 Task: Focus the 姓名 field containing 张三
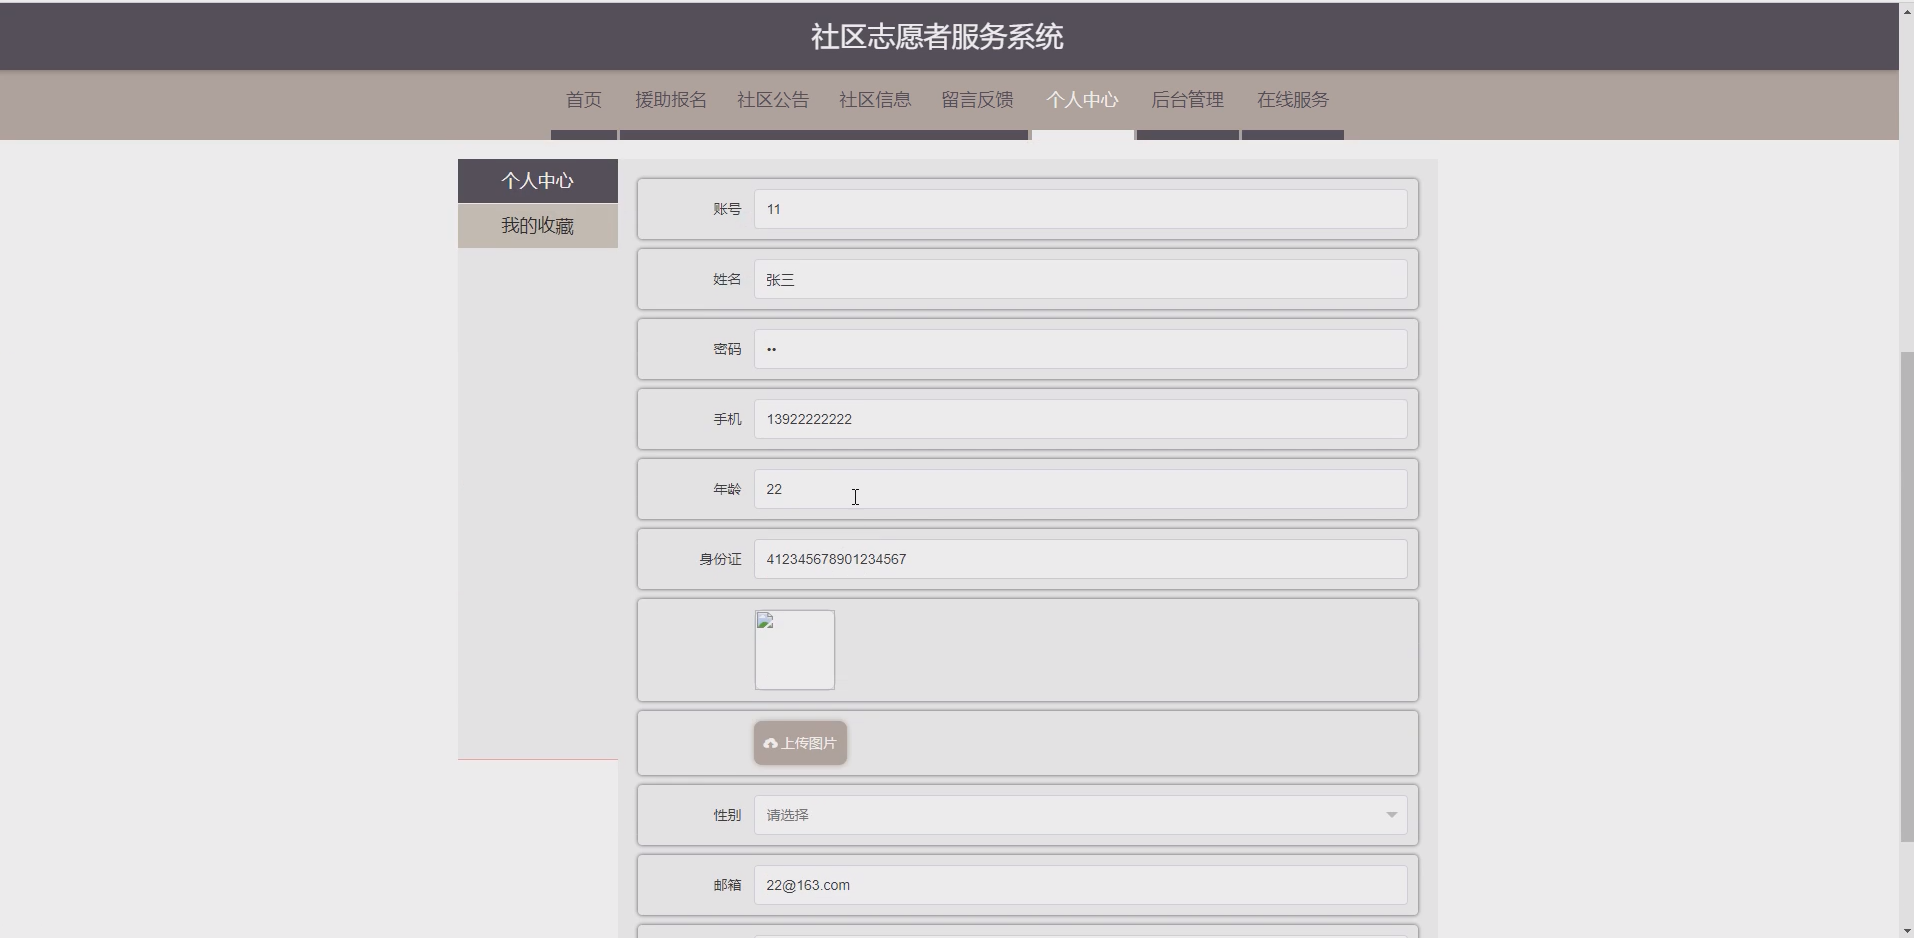coord(1081,279)
